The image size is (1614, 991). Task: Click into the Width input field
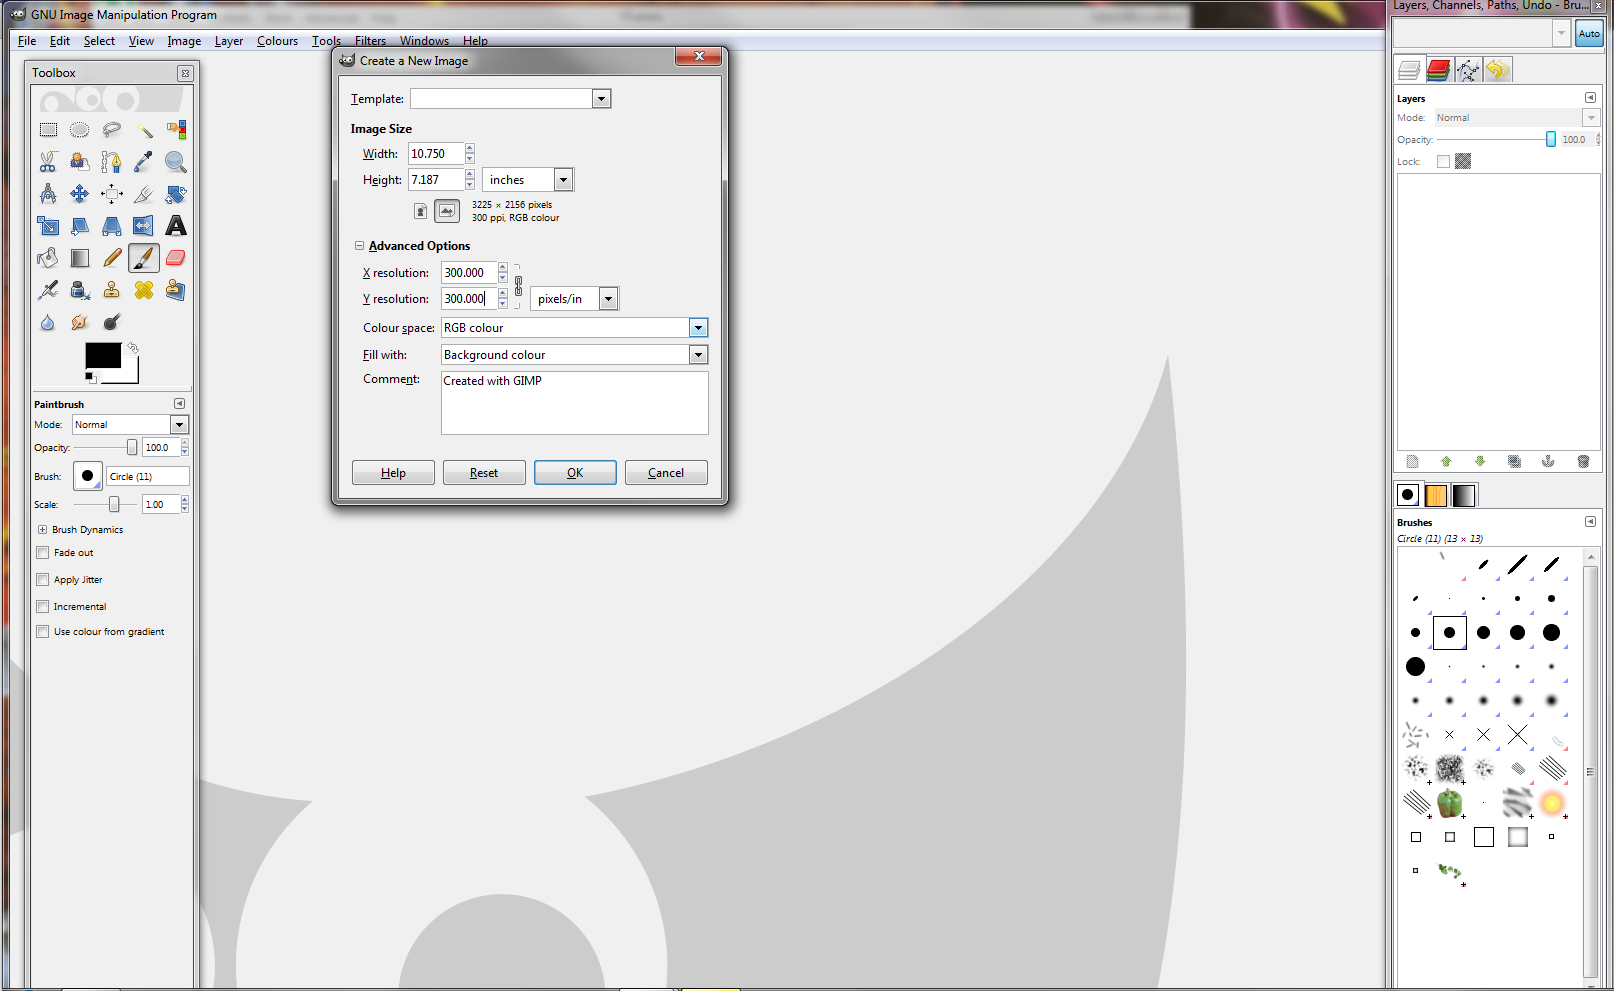[436, 154]
